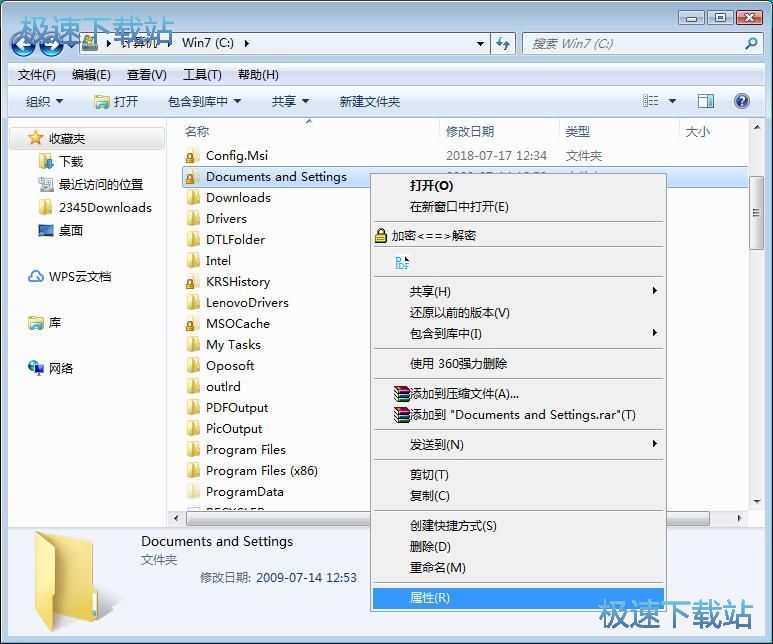
Task: Choose 删除(D) from context menu
Action: pyautogui.click(x=518, y=547)
